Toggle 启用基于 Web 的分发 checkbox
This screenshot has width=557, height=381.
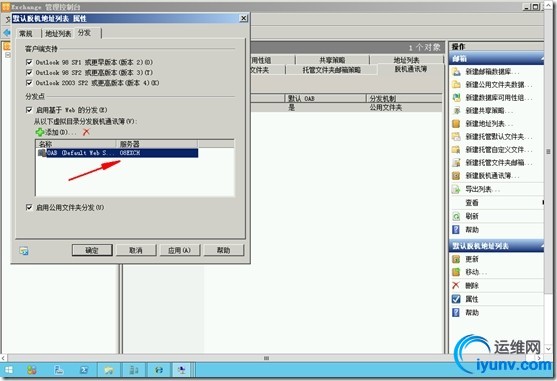pos(29,110)
